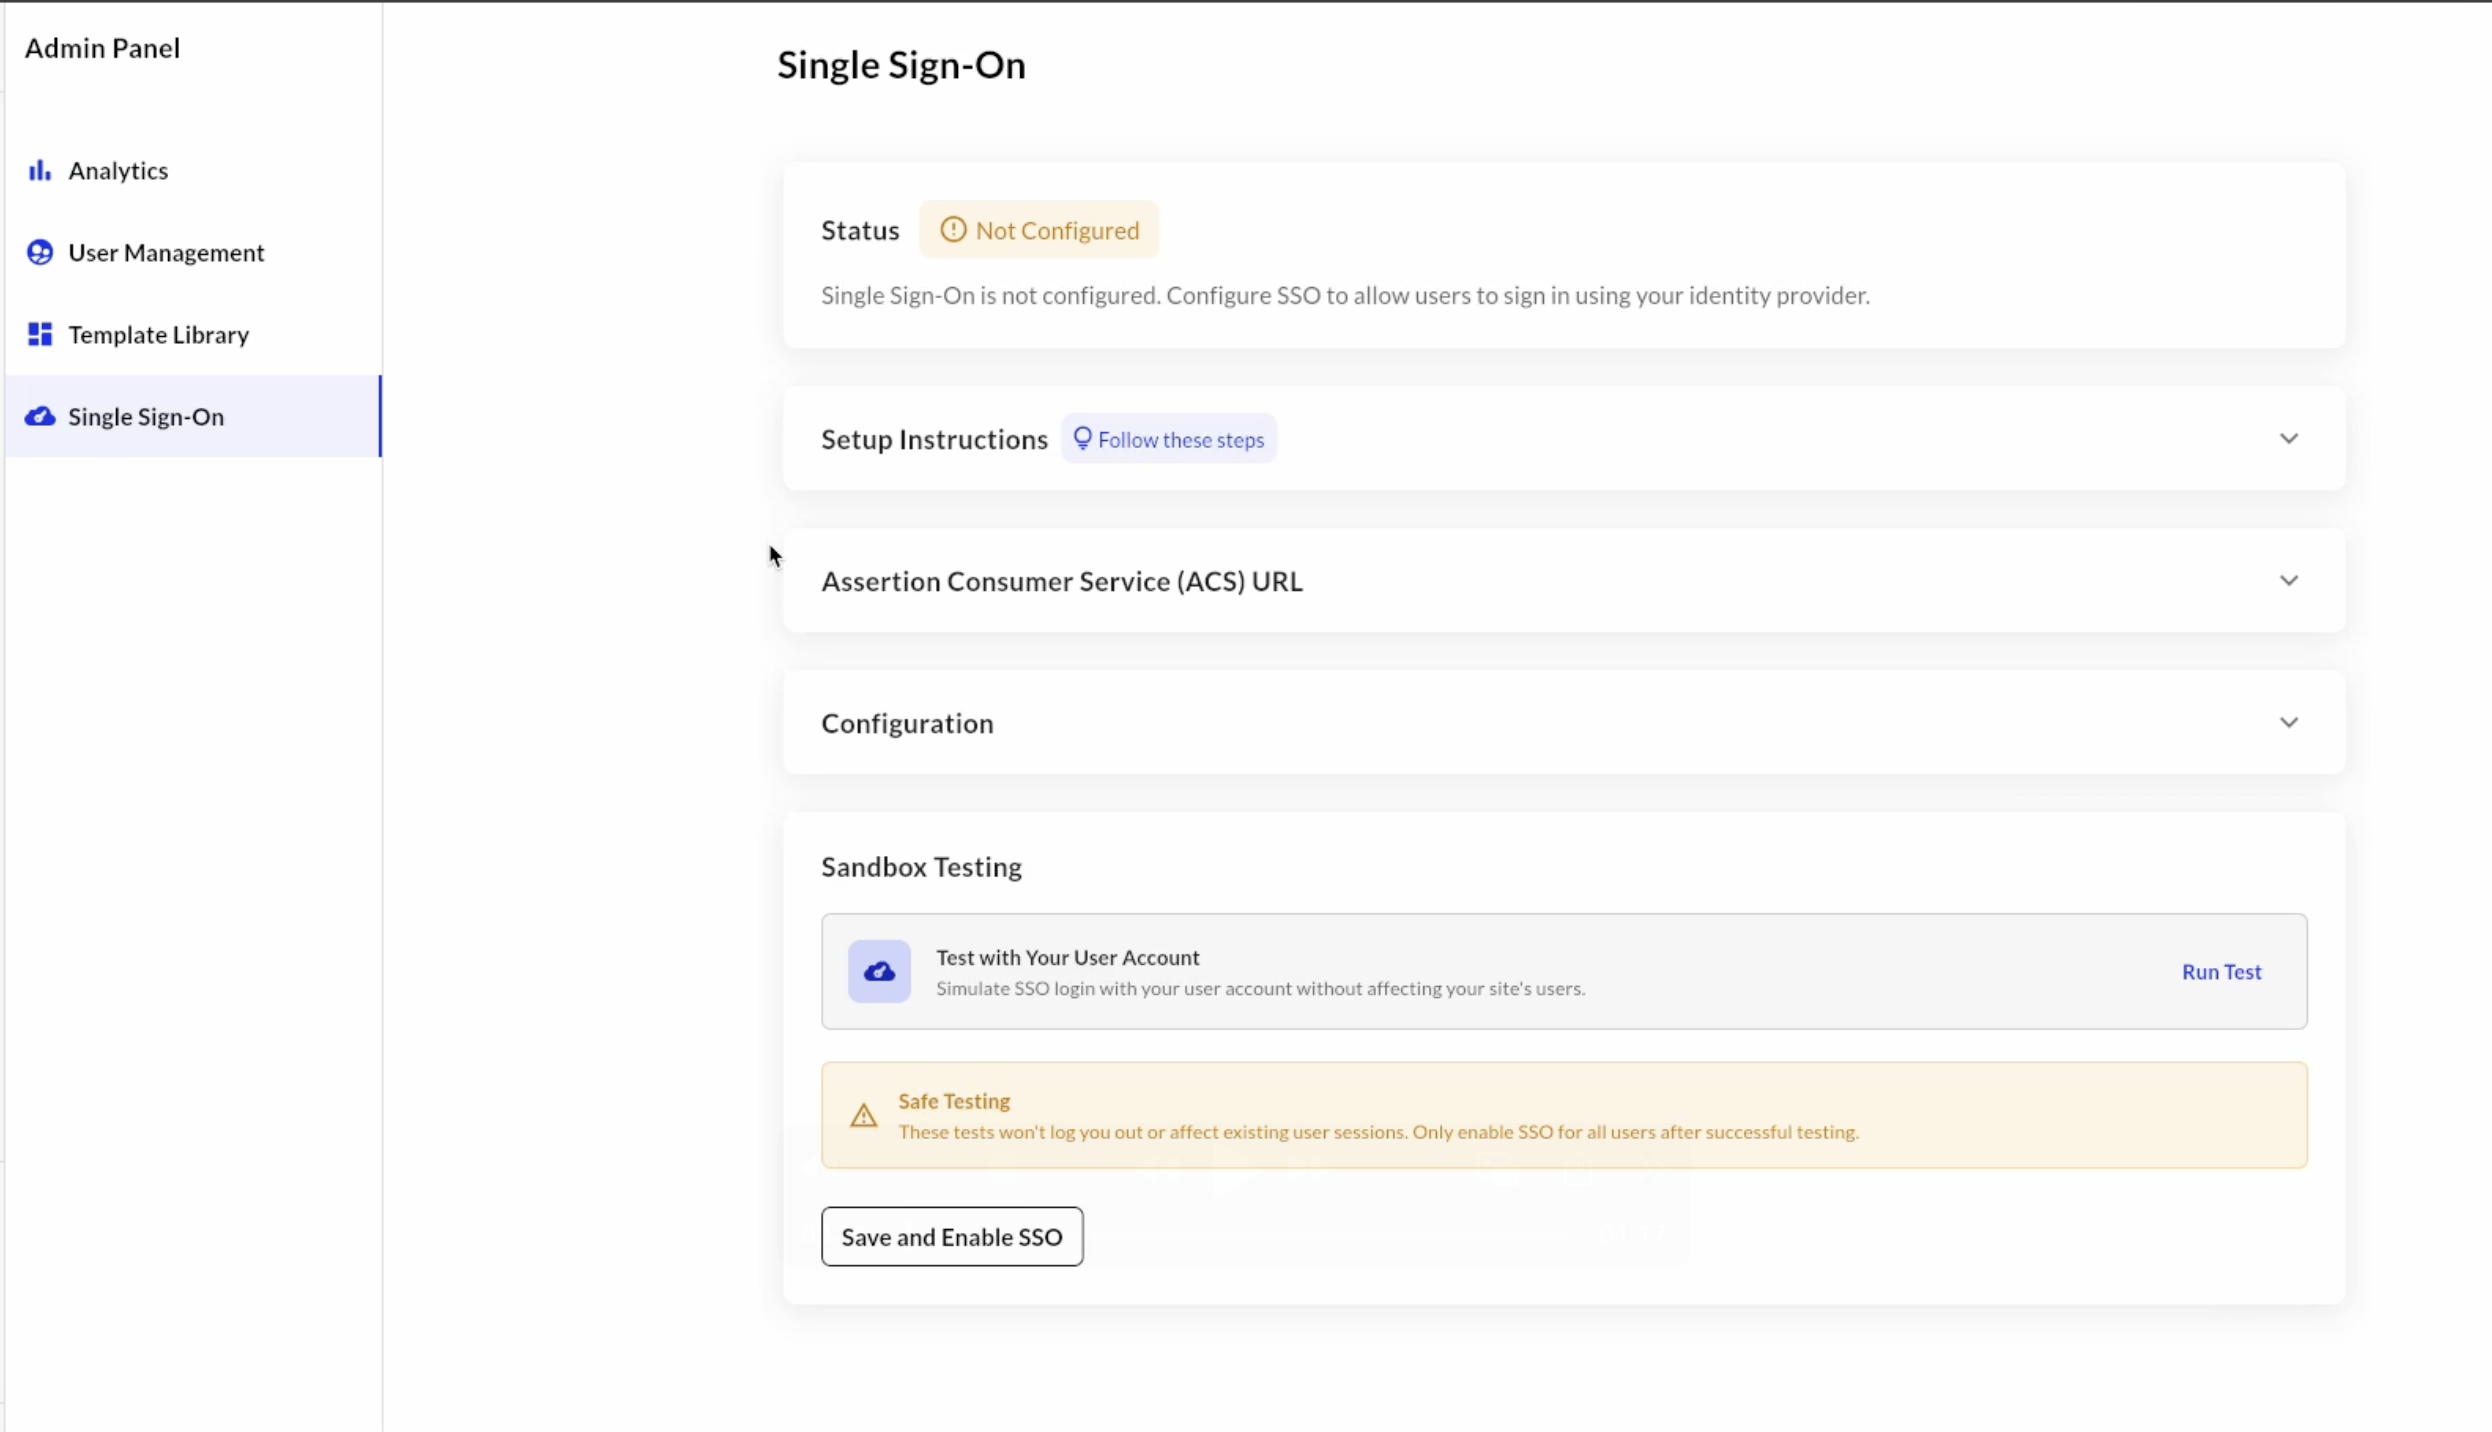
Task: Click the Template Library grid icon
Action: tap(39, 335)
